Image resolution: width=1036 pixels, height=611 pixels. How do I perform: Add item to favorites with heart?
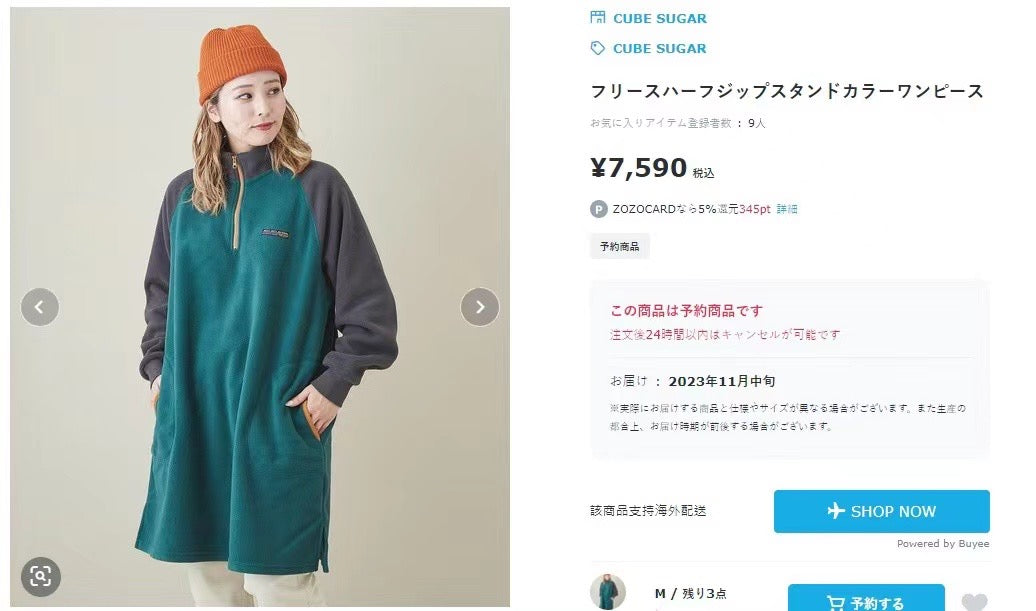[x=973, y=602]
